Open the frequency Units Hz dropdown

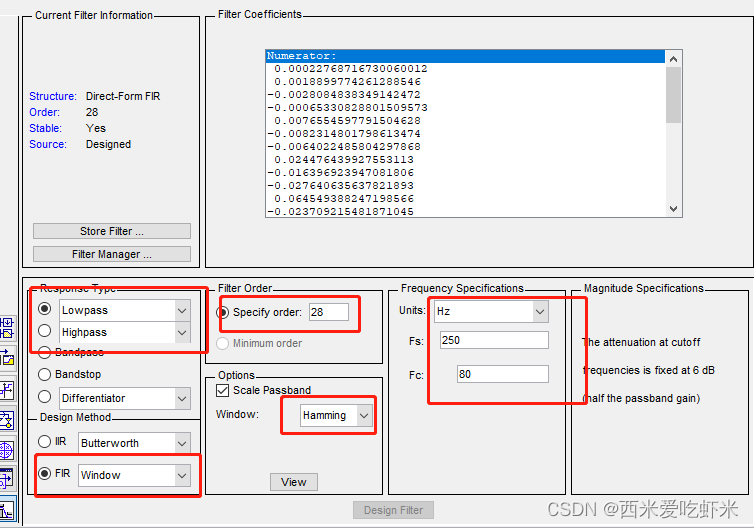[540, 312]
